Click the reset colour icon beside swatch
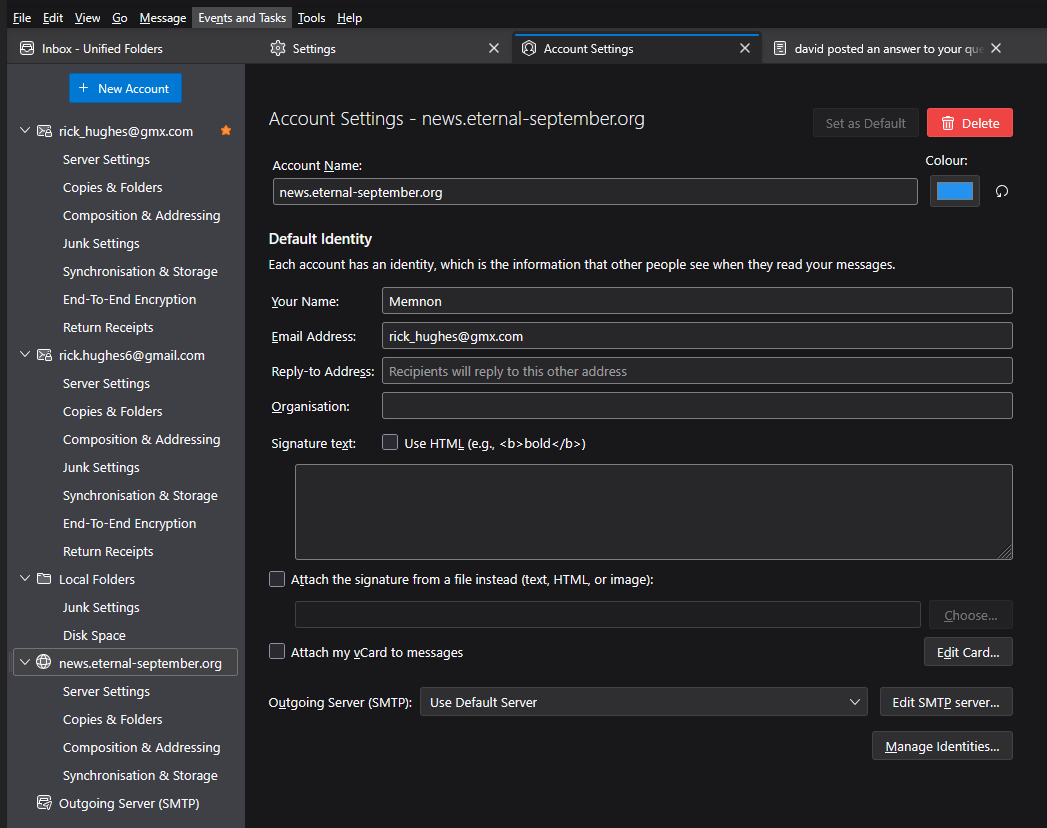The image size is (1047, 828). tap(1001, 192)
